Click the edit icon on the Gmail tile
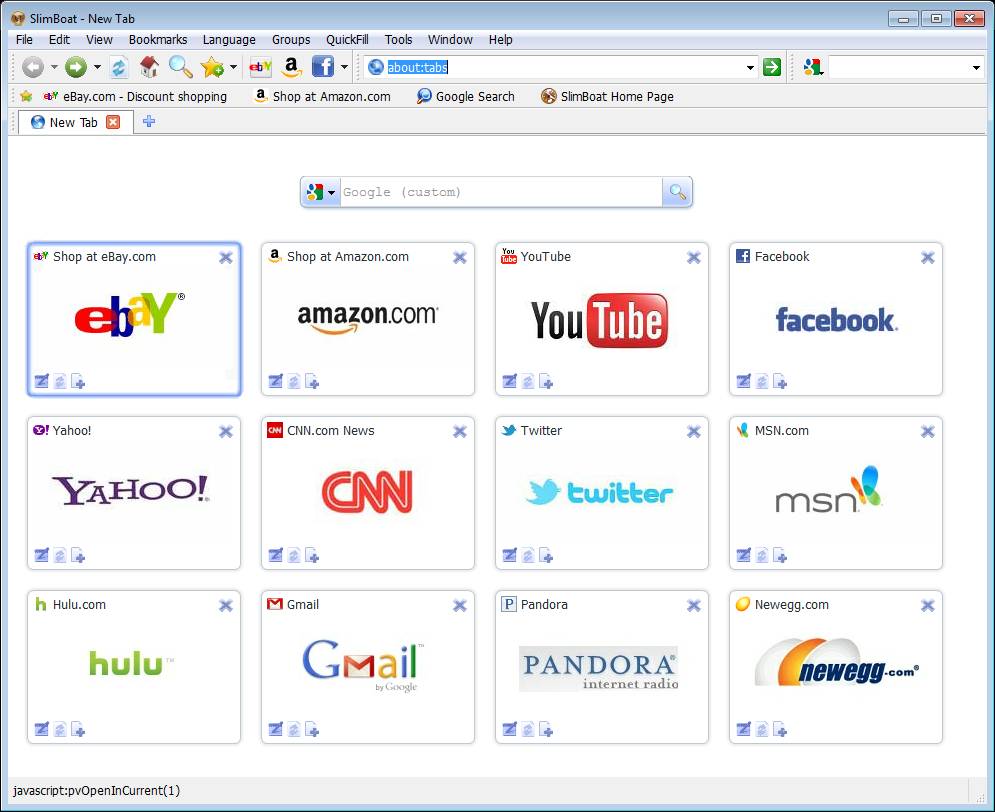Screen dimensions: 995x812 click(275, 730)
